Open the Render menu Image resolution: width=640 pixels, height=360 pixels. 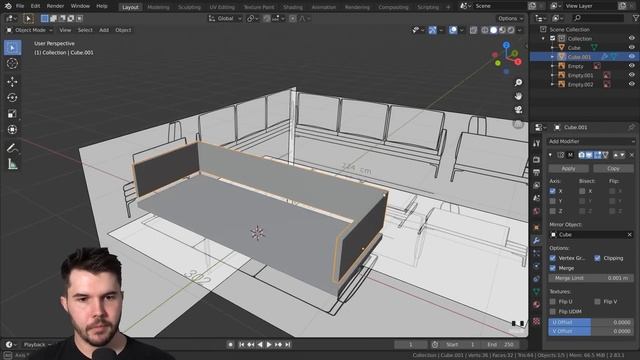pyautogui.click(x=55, y=6)
